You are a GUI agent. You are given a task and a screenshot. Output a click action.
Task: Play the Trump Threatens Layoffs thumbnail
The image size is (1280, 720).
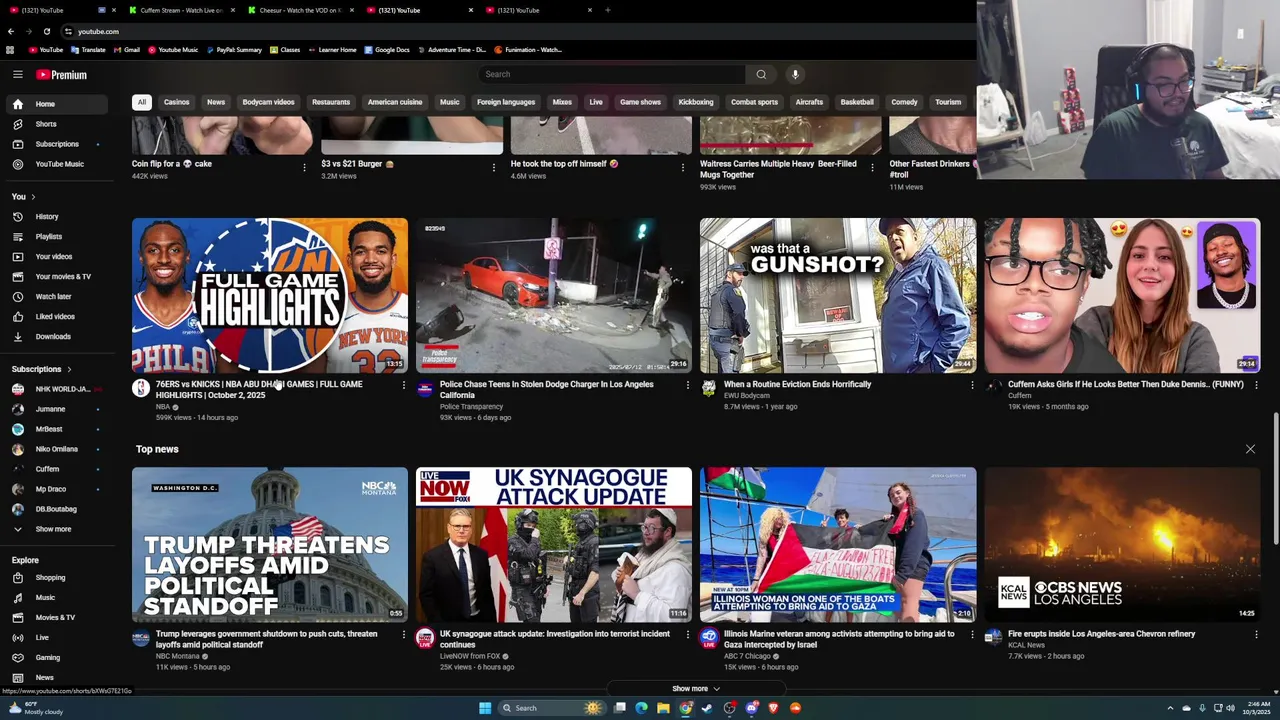point(270,545)
